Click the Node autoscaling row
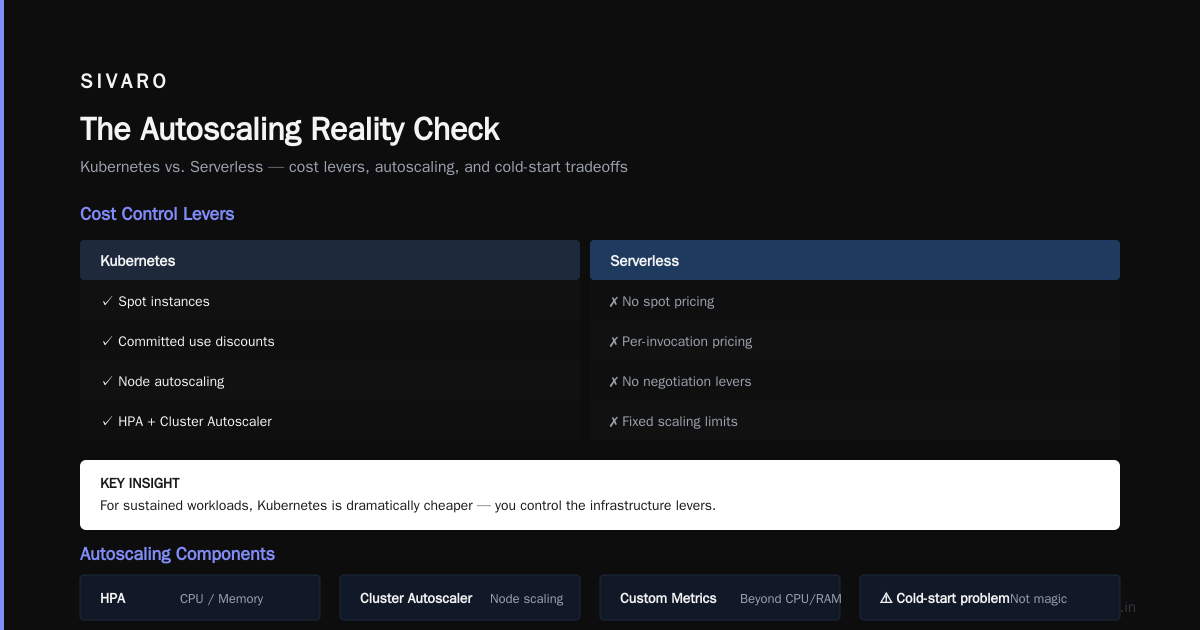Screen dimensions: 1200x630 pos(330,381)
